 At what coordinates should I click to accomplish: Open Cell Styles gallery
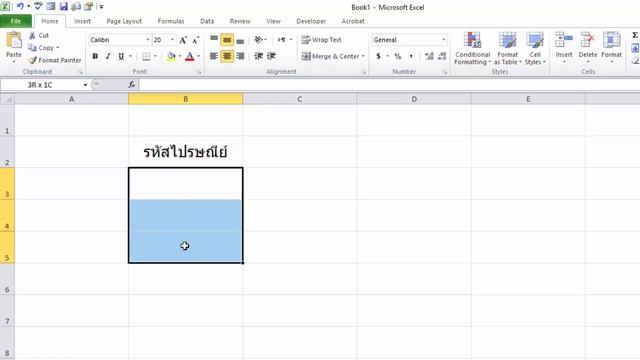535,48
